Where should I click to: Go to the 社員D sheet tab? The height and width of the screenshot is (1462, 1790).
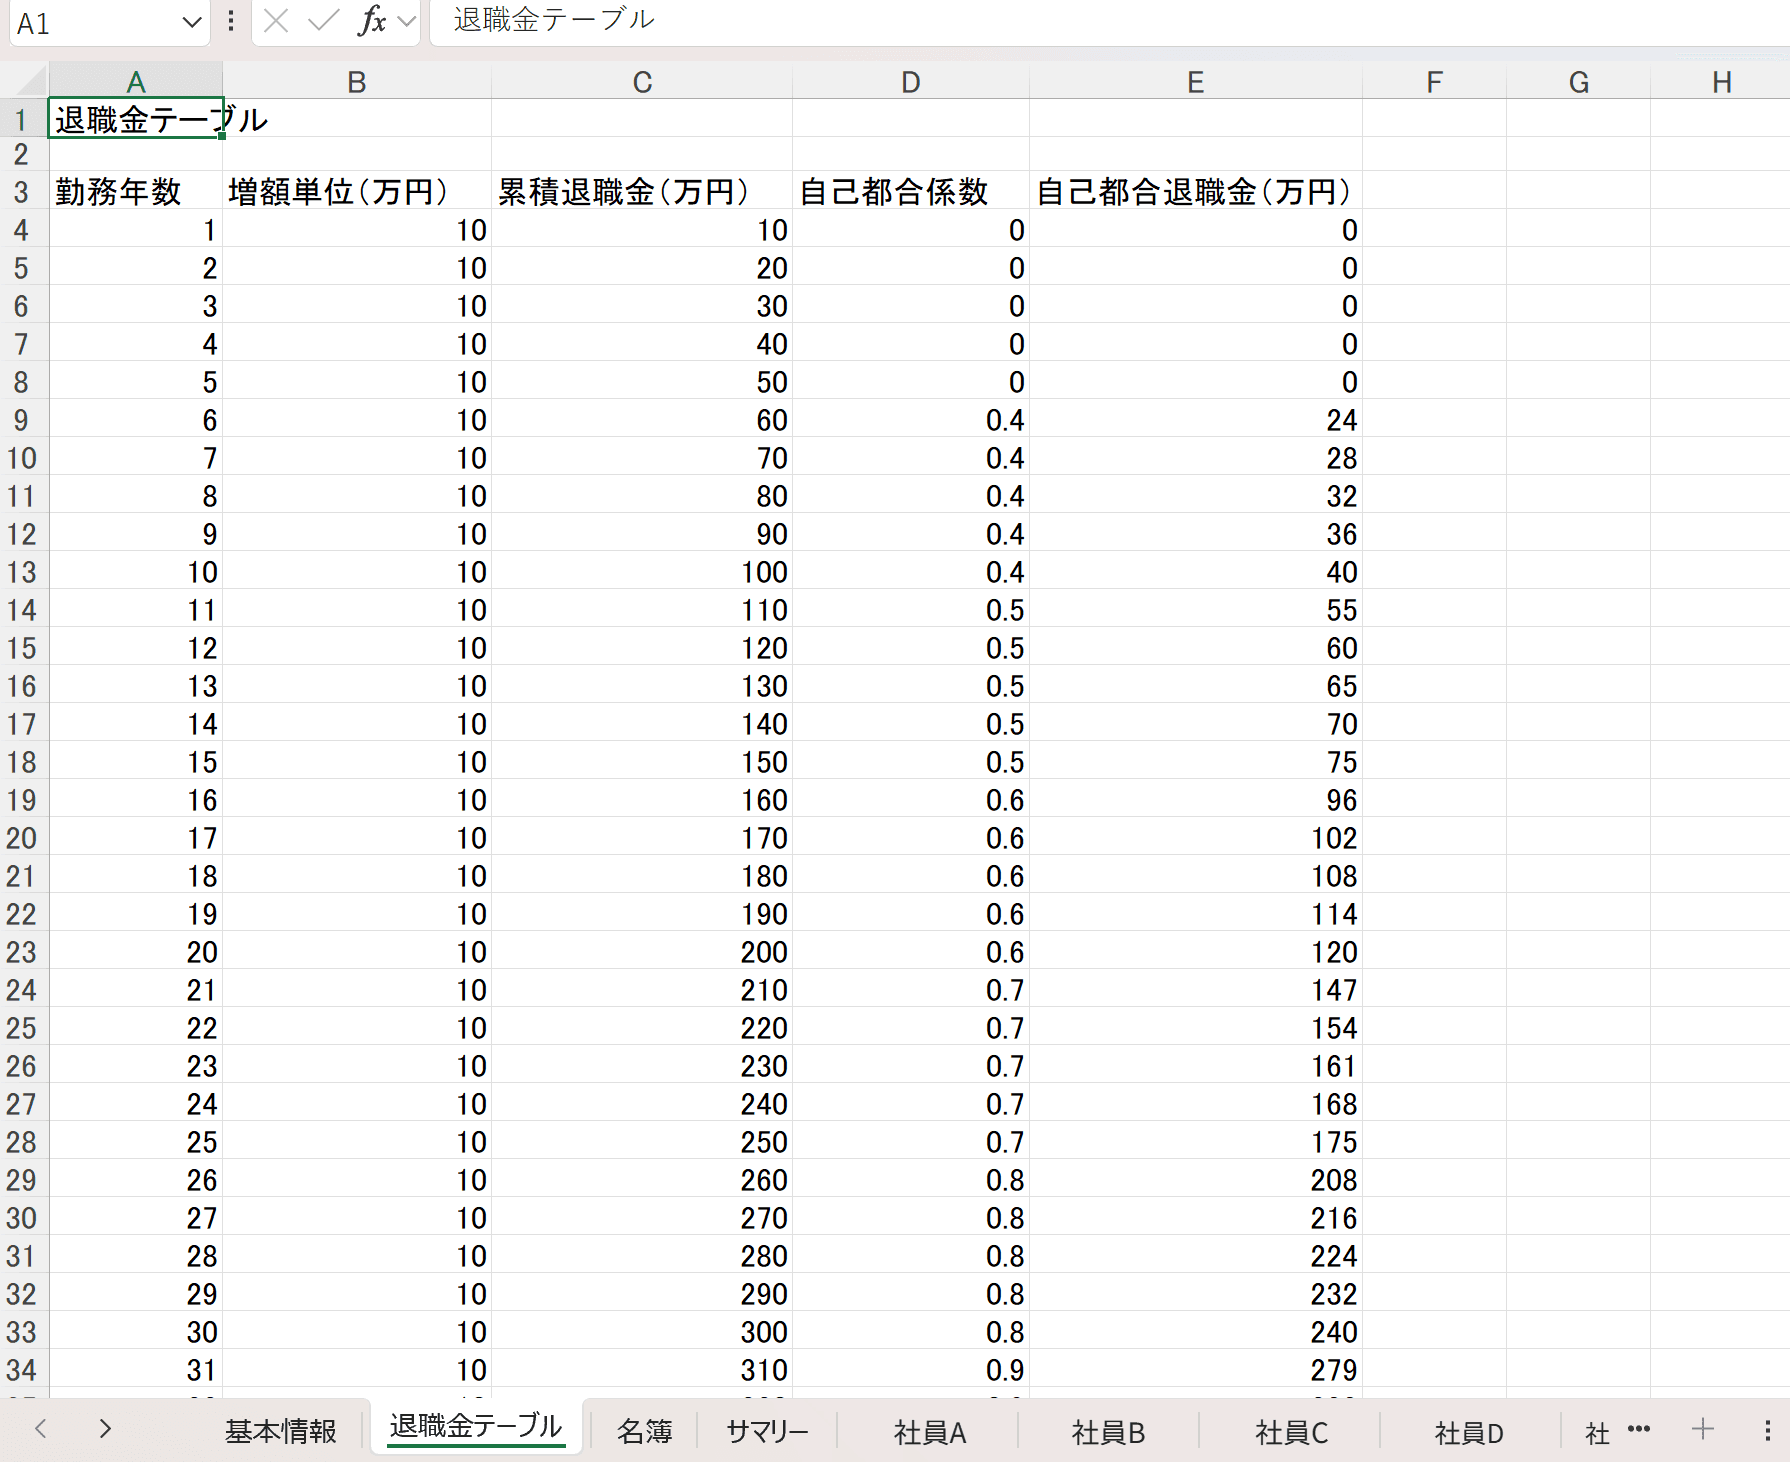pos(1469,1432)
